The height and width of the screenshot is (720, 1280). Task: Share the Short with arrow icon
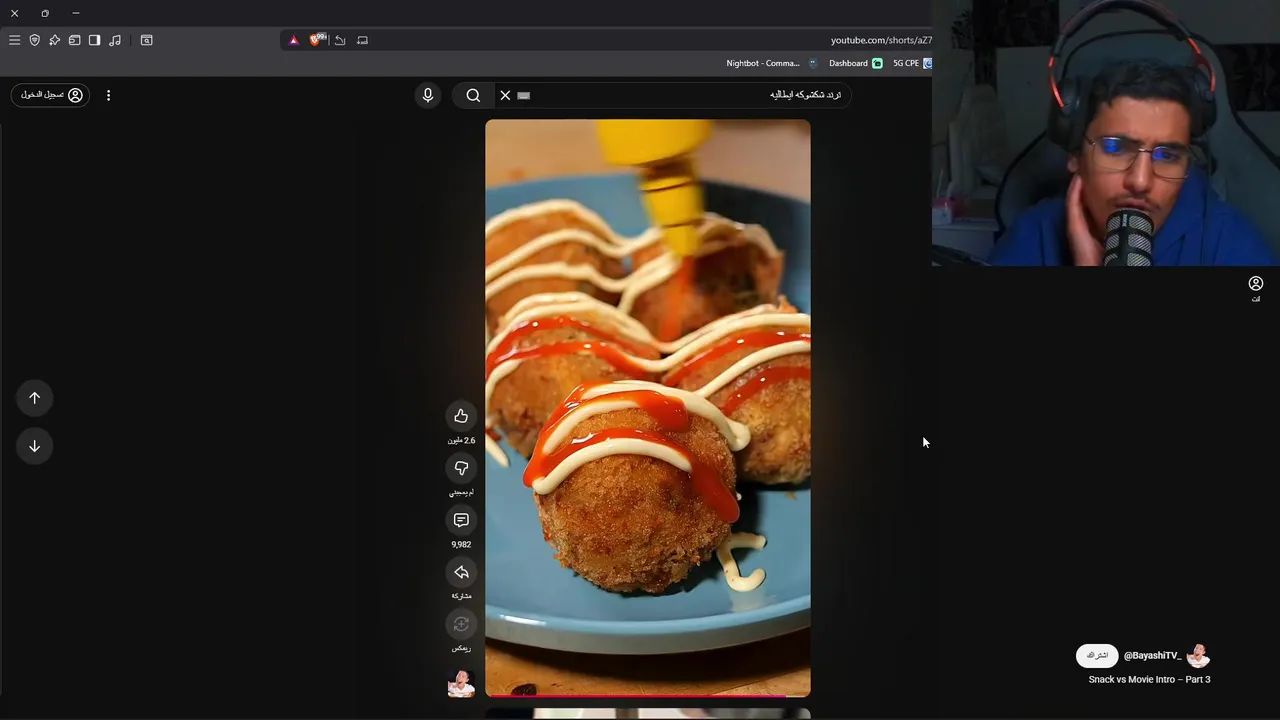pyautogui.click(x=461, y=572)
